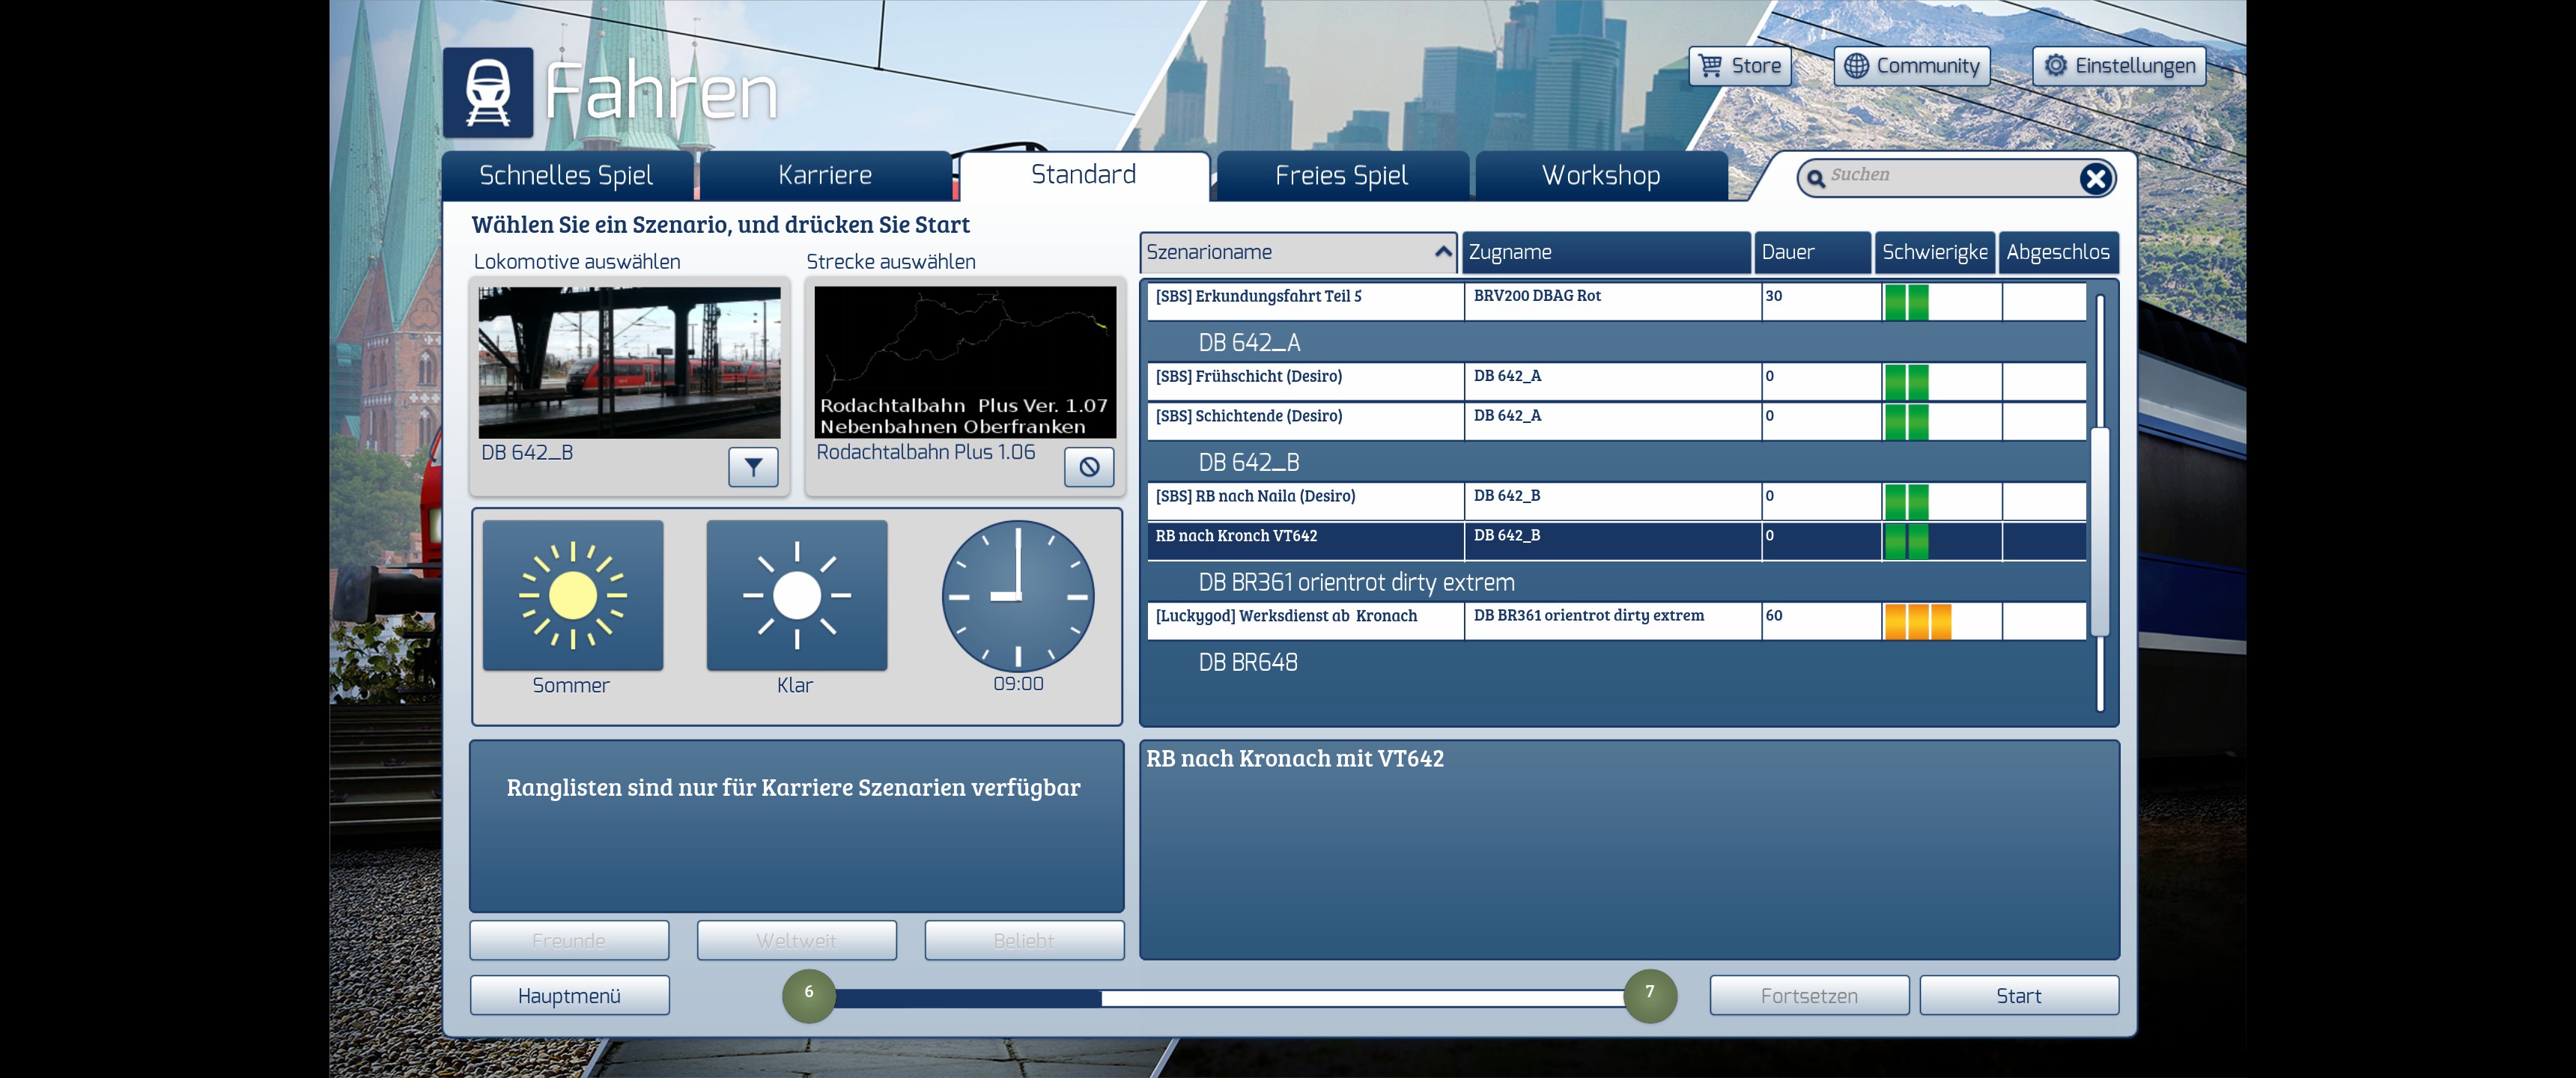Select the DB 642_B locomotive thumbnail
Screen dimensions: 2576x1078
coord(629,362)
